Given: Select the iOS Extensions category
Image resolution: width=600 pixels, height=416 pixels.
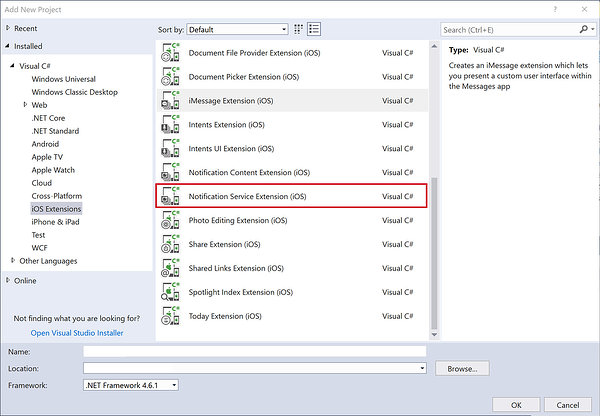Looking at the screenshot, I should (56, 209).
